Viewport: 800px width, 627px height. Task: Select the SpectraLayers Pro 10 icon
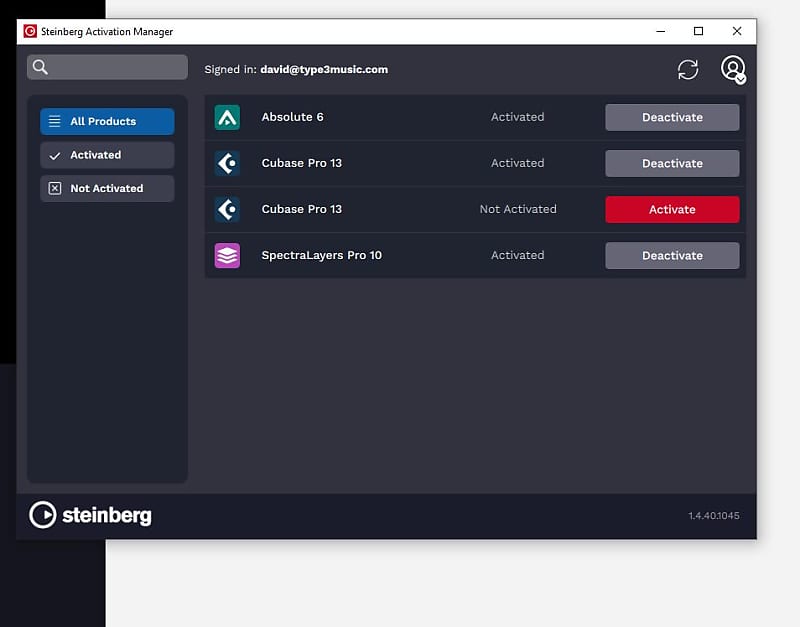[227, 255]
